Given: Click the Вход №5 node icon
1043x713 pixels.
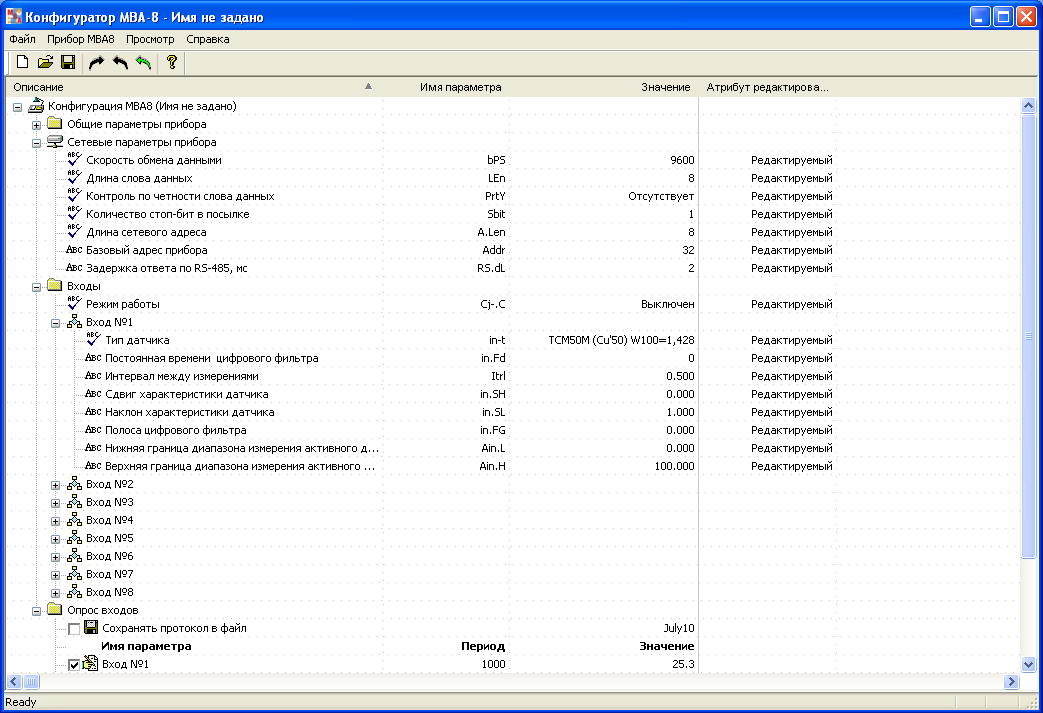Looking at the screenshot, I should [74, 537].
